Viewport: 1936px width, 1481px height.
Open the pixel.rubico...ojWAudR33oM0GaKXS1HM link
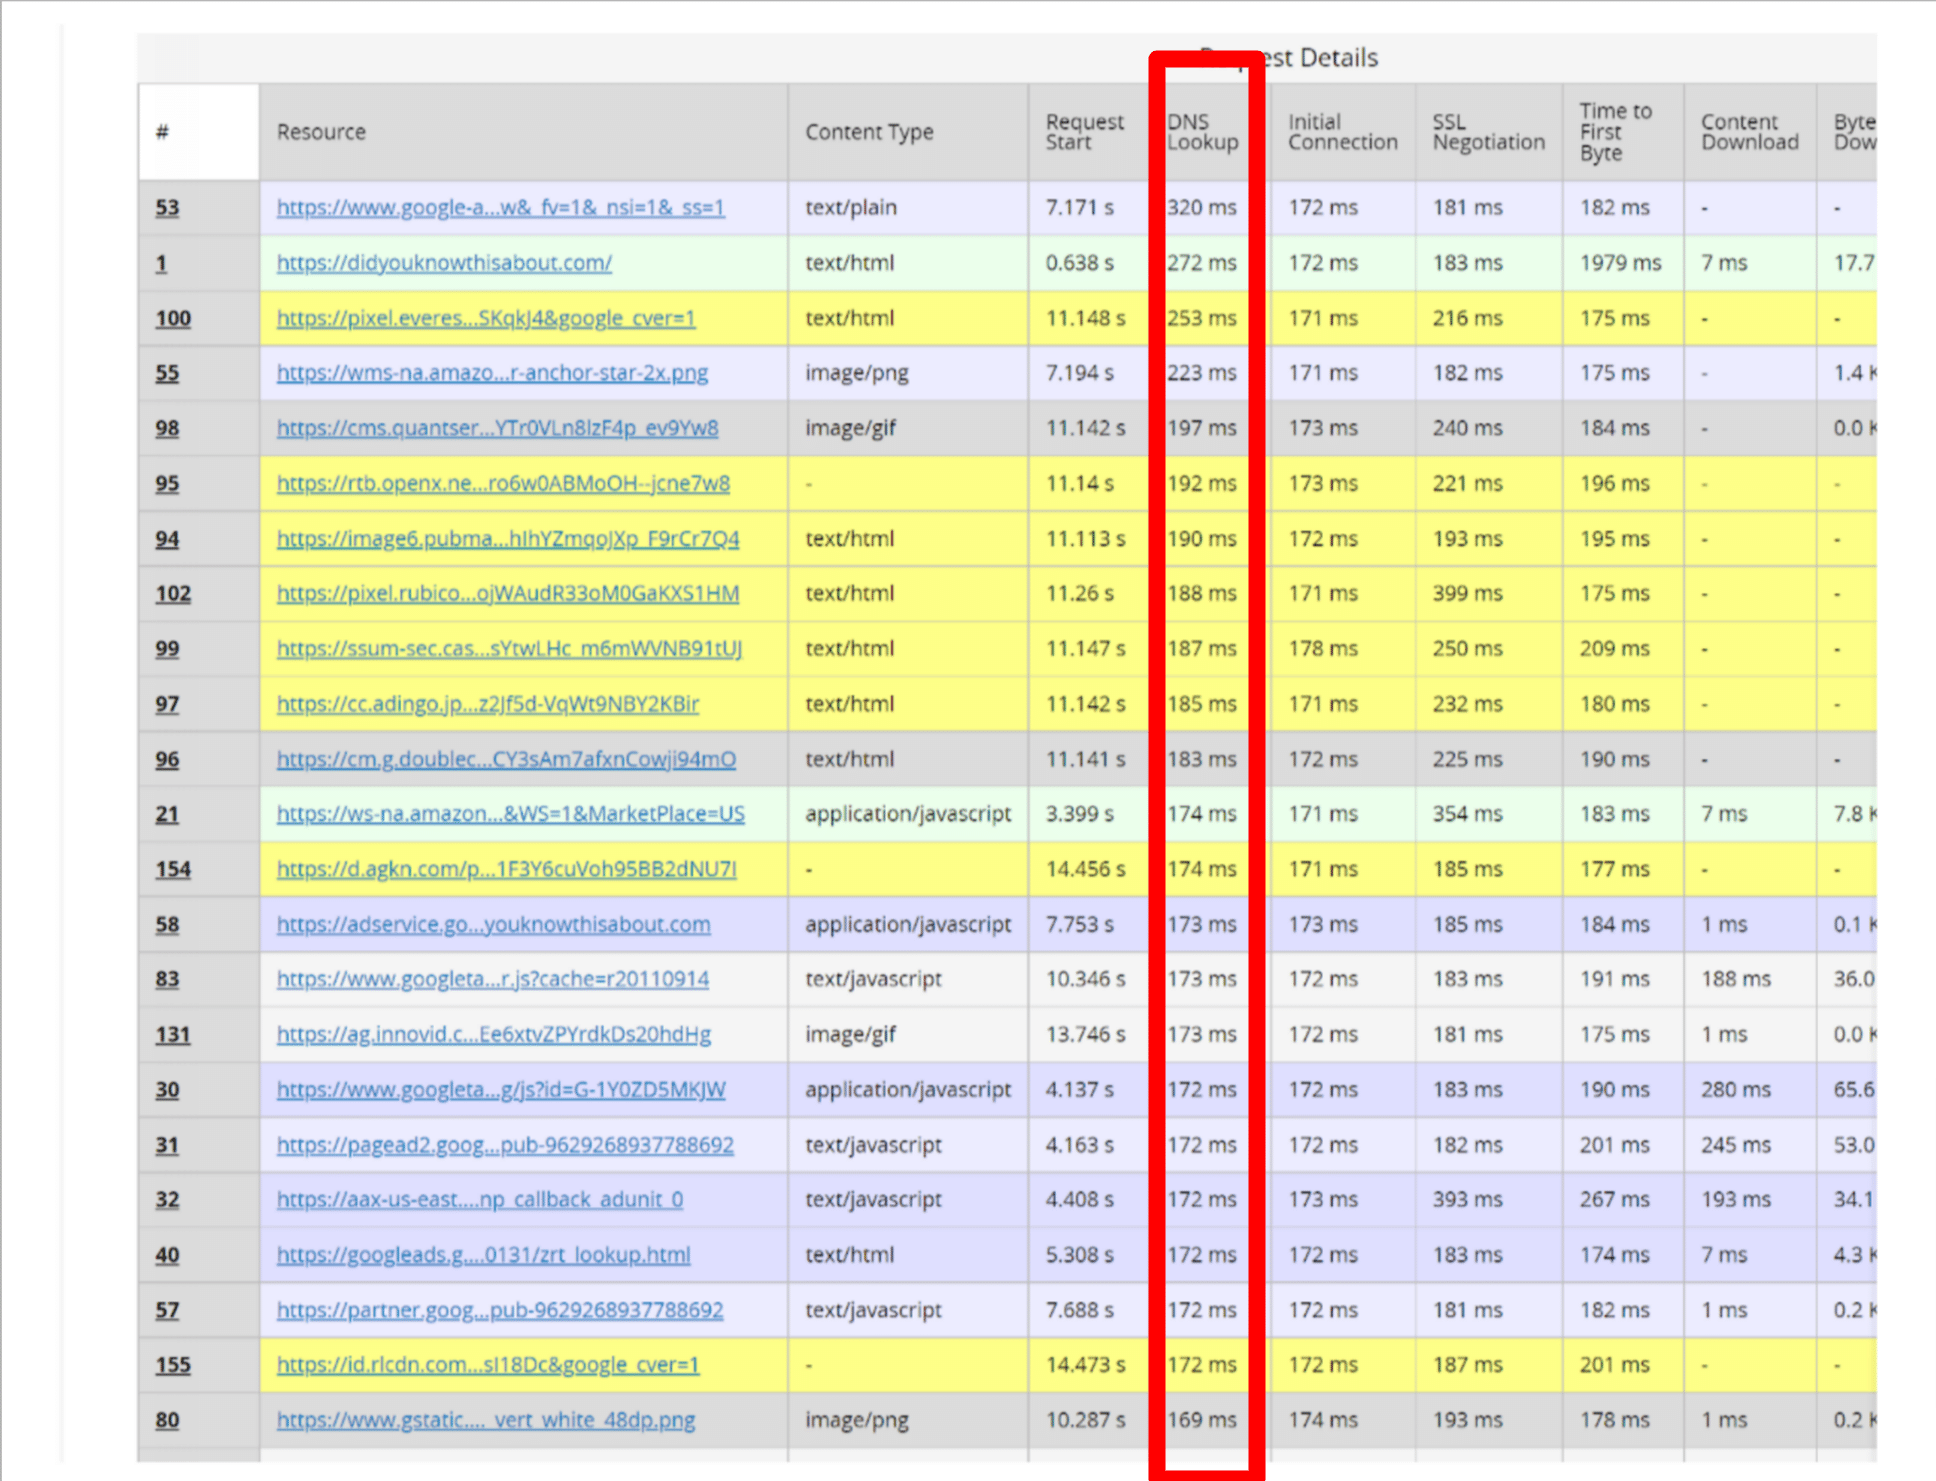coord(507,593)
